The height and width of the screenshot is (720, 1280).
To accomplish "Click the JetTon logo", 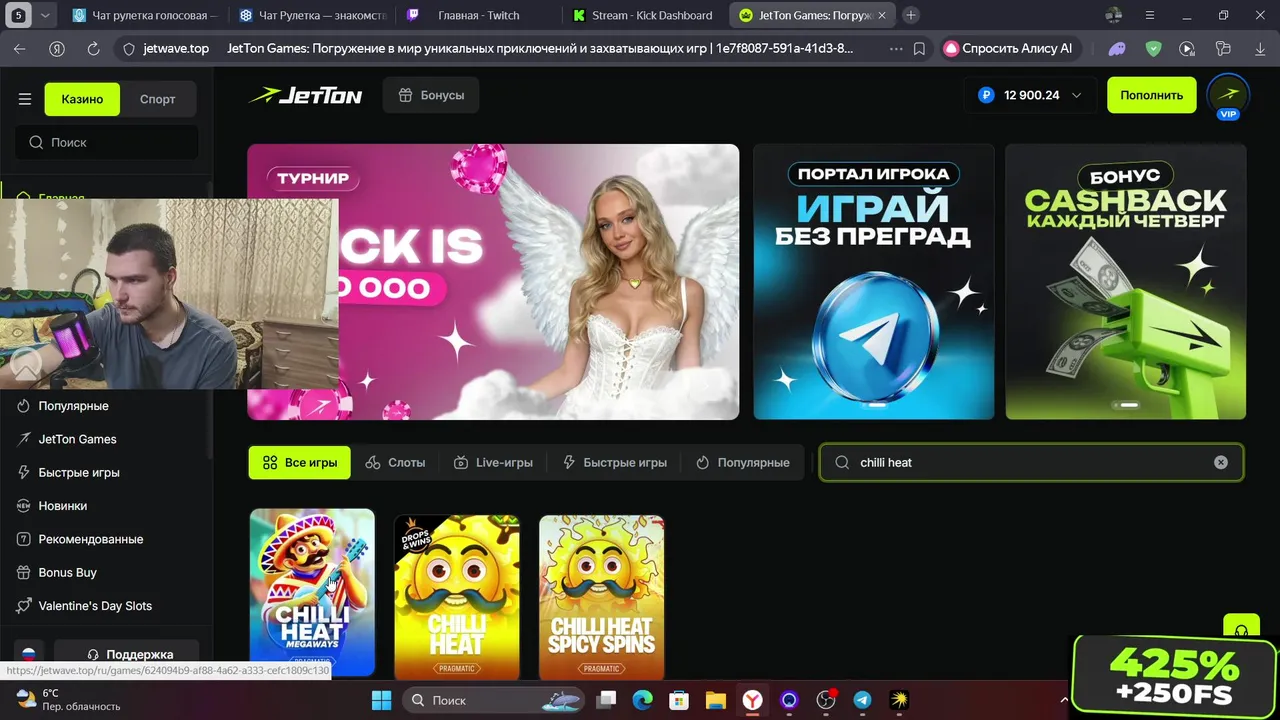I will coord(305,95).
